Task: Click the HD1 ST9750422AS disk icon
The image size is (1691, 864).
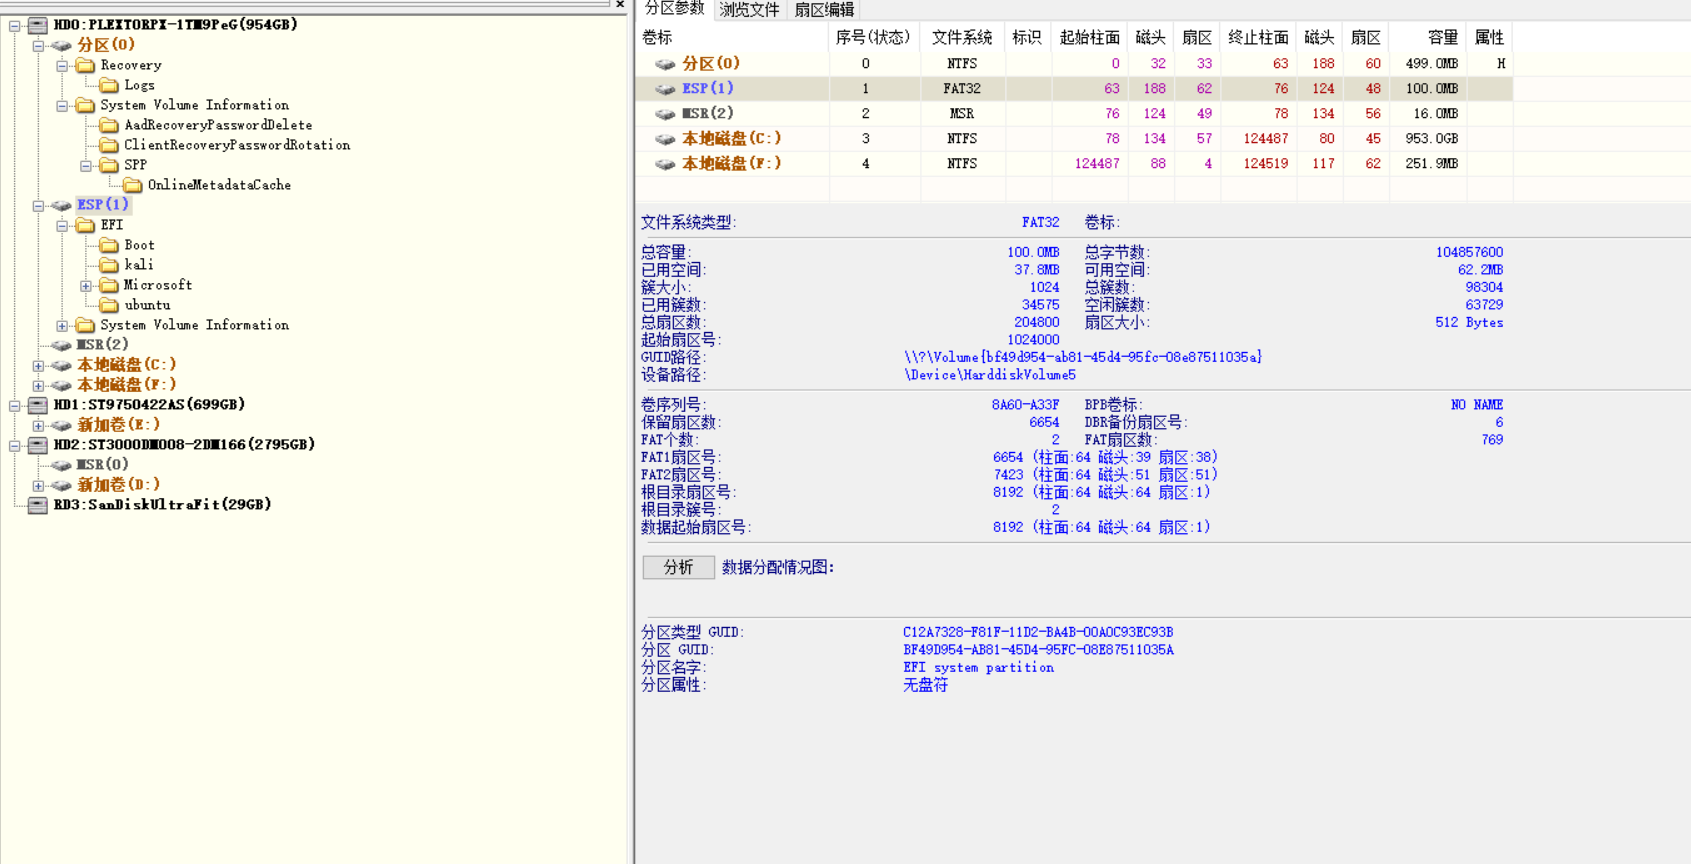Action: pyautogui.click(x=37, y=405)
